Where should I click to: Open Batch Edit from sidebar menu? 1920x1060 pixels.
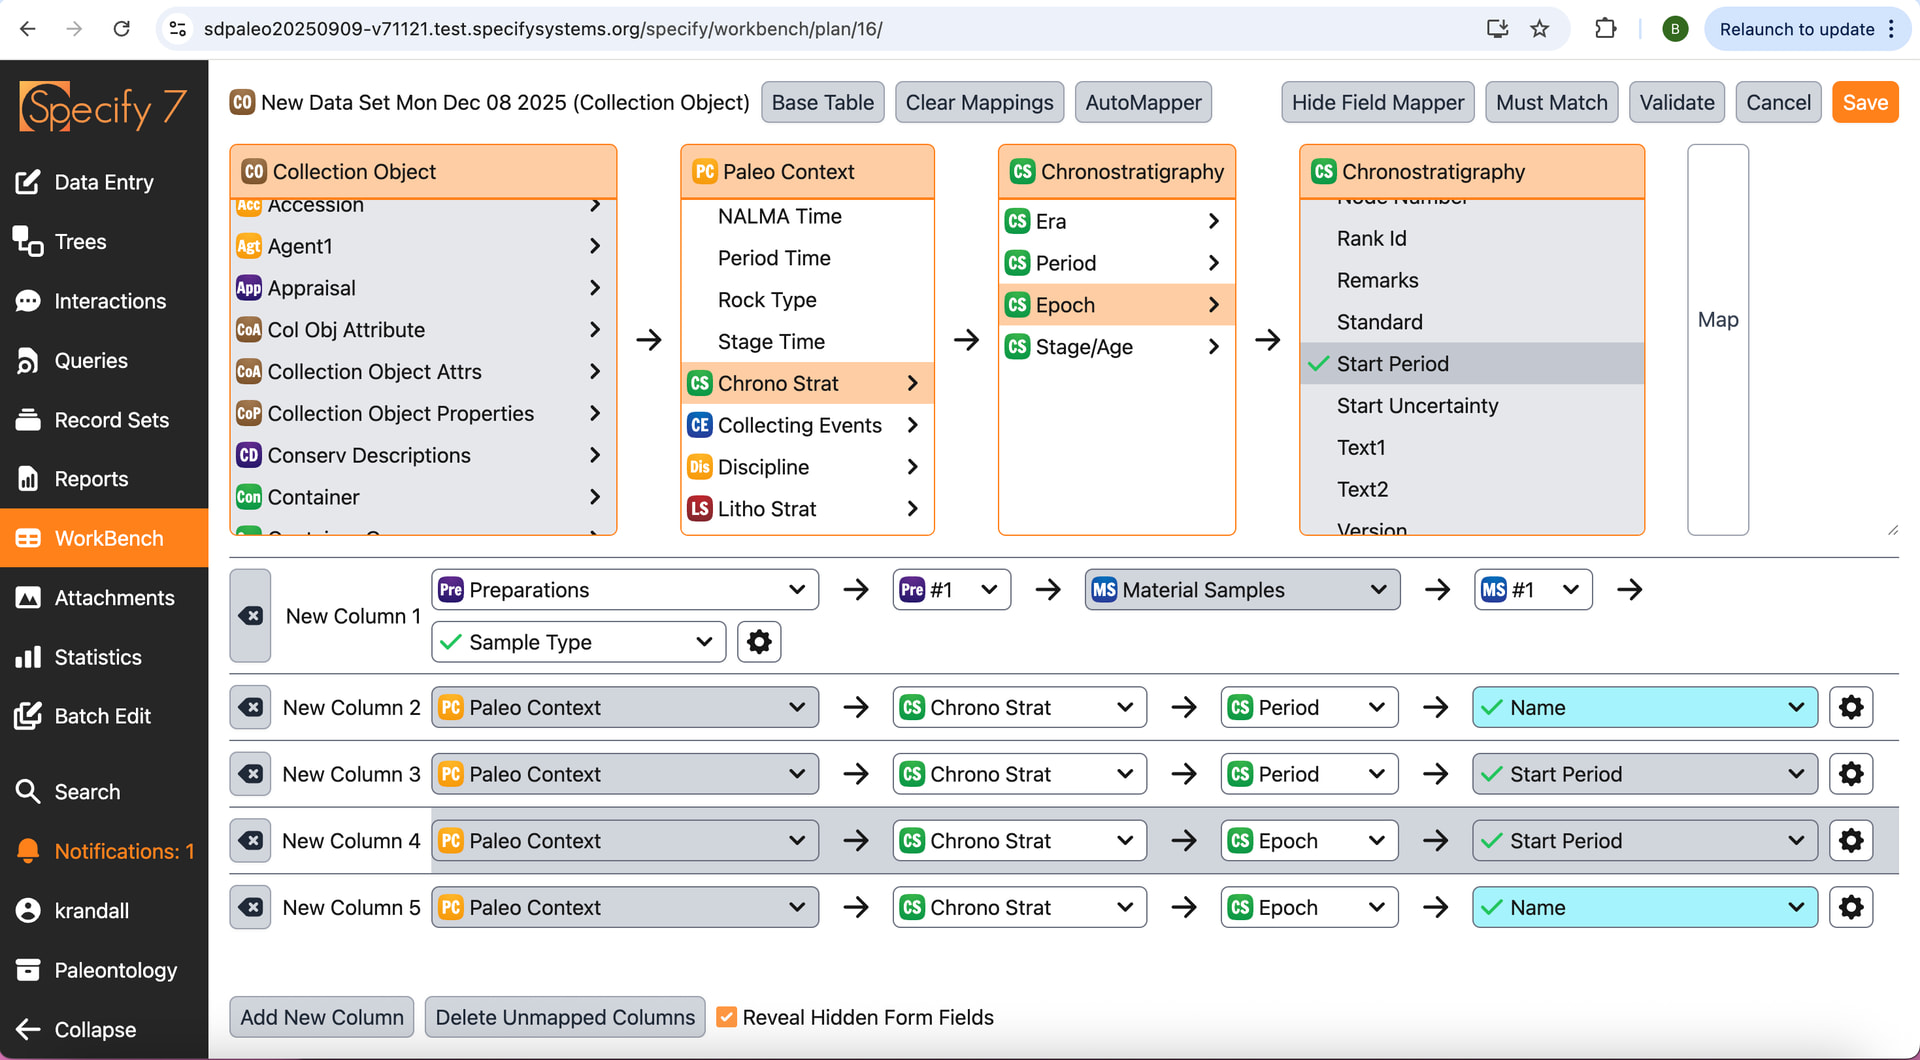point(102,716)
